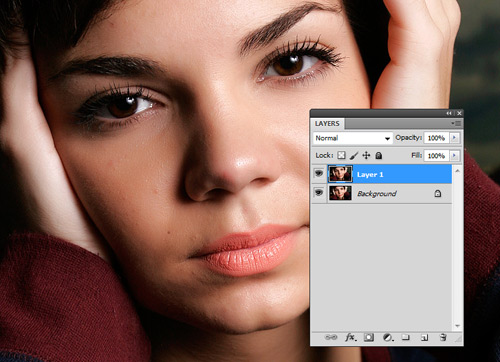Select Layer 1 in the list
This screenshot has height=362, width=500.
pos(389,174)
